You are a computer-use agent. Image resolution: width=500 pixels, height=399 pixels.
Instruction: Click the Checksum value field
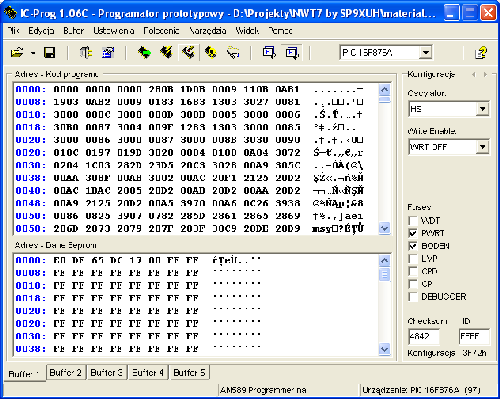pyautogui.click(x=424, y=336)
